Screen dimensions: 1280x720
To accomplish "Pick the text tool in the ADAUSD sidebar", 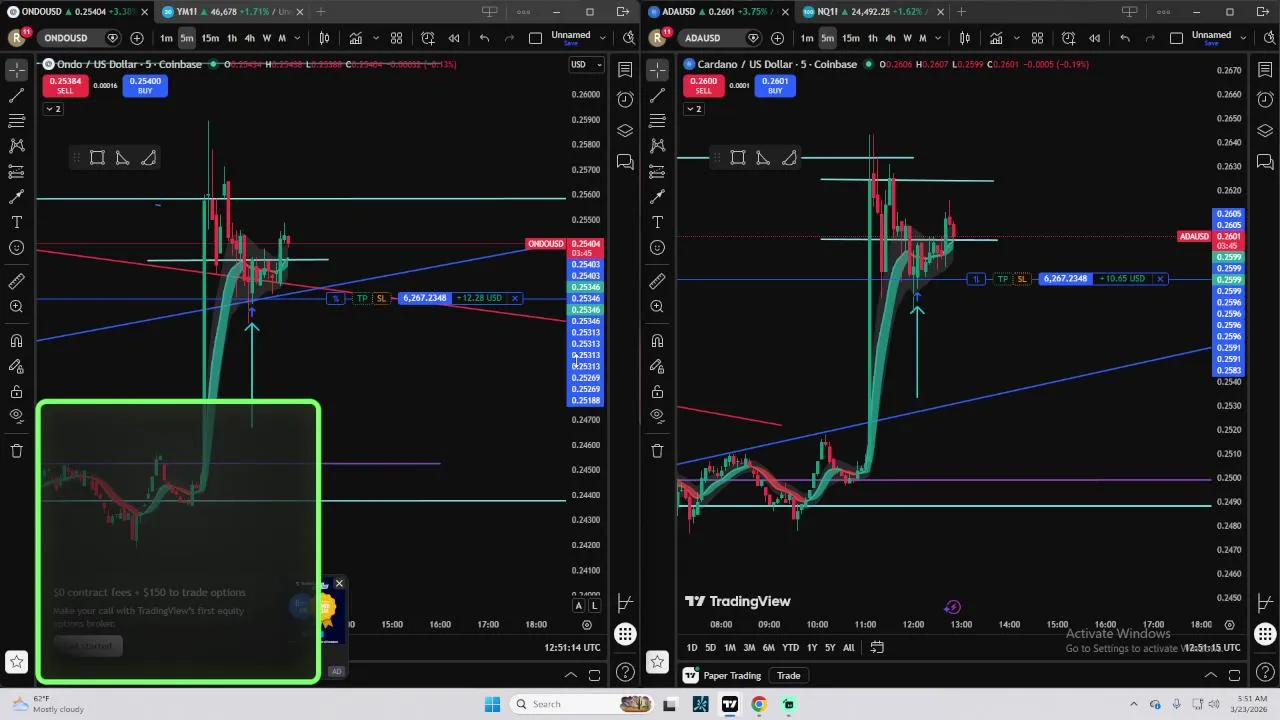I will coord(657,222).
